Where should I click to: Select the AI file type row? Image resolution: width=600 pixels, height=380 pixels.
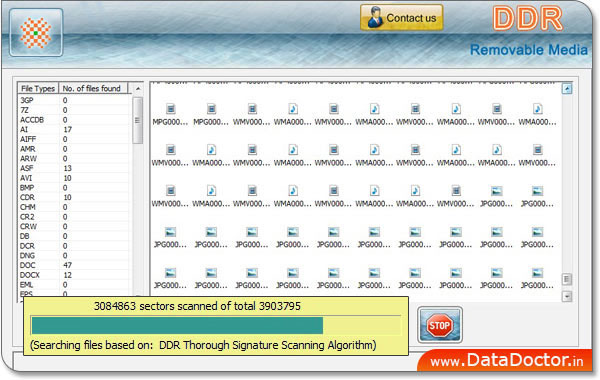[74, 129]
